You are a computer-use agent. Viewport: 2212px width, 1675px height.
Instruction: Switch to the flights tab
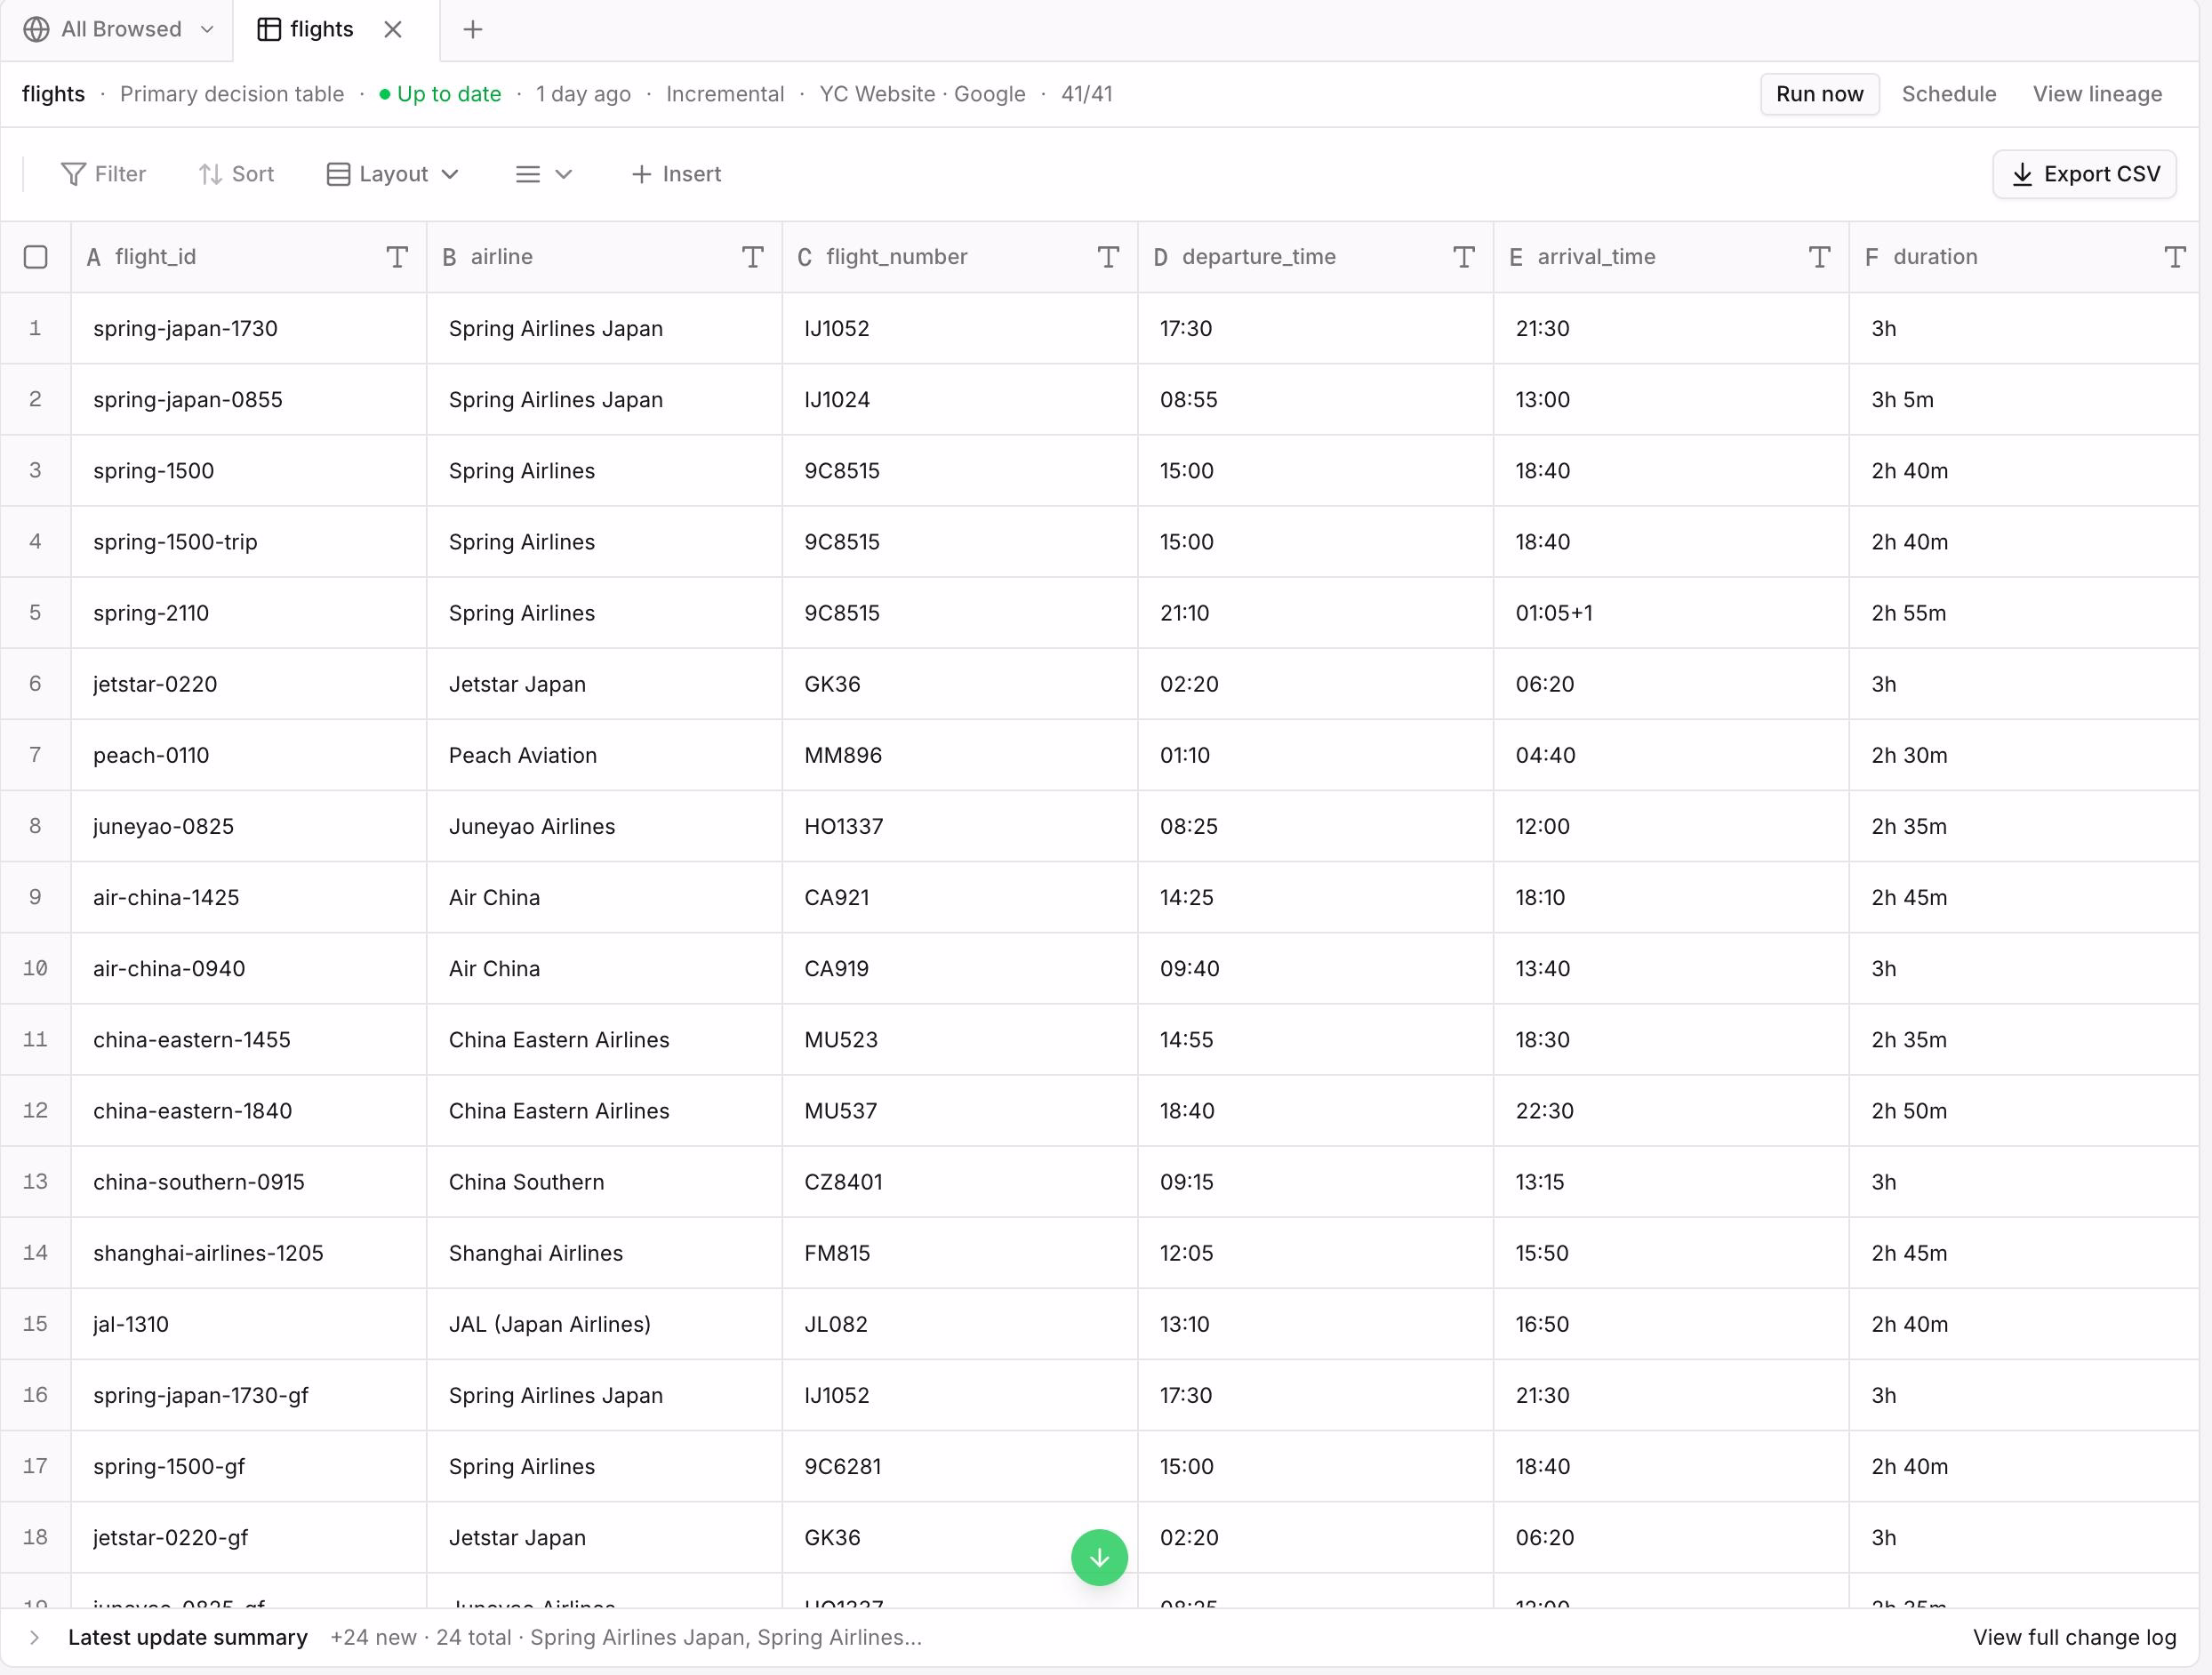[x=306, y=30]
